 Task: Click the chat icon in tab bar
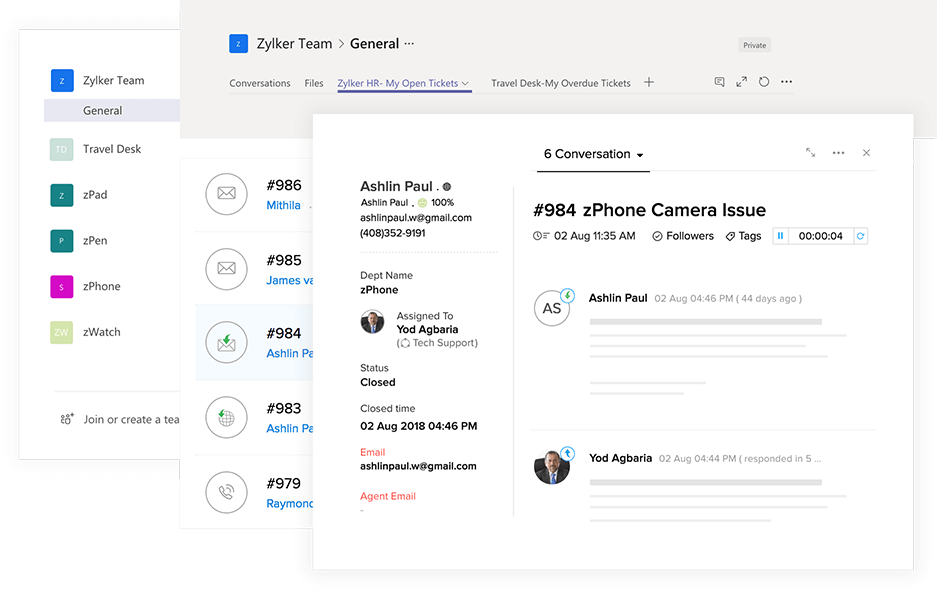click(719, 82)
